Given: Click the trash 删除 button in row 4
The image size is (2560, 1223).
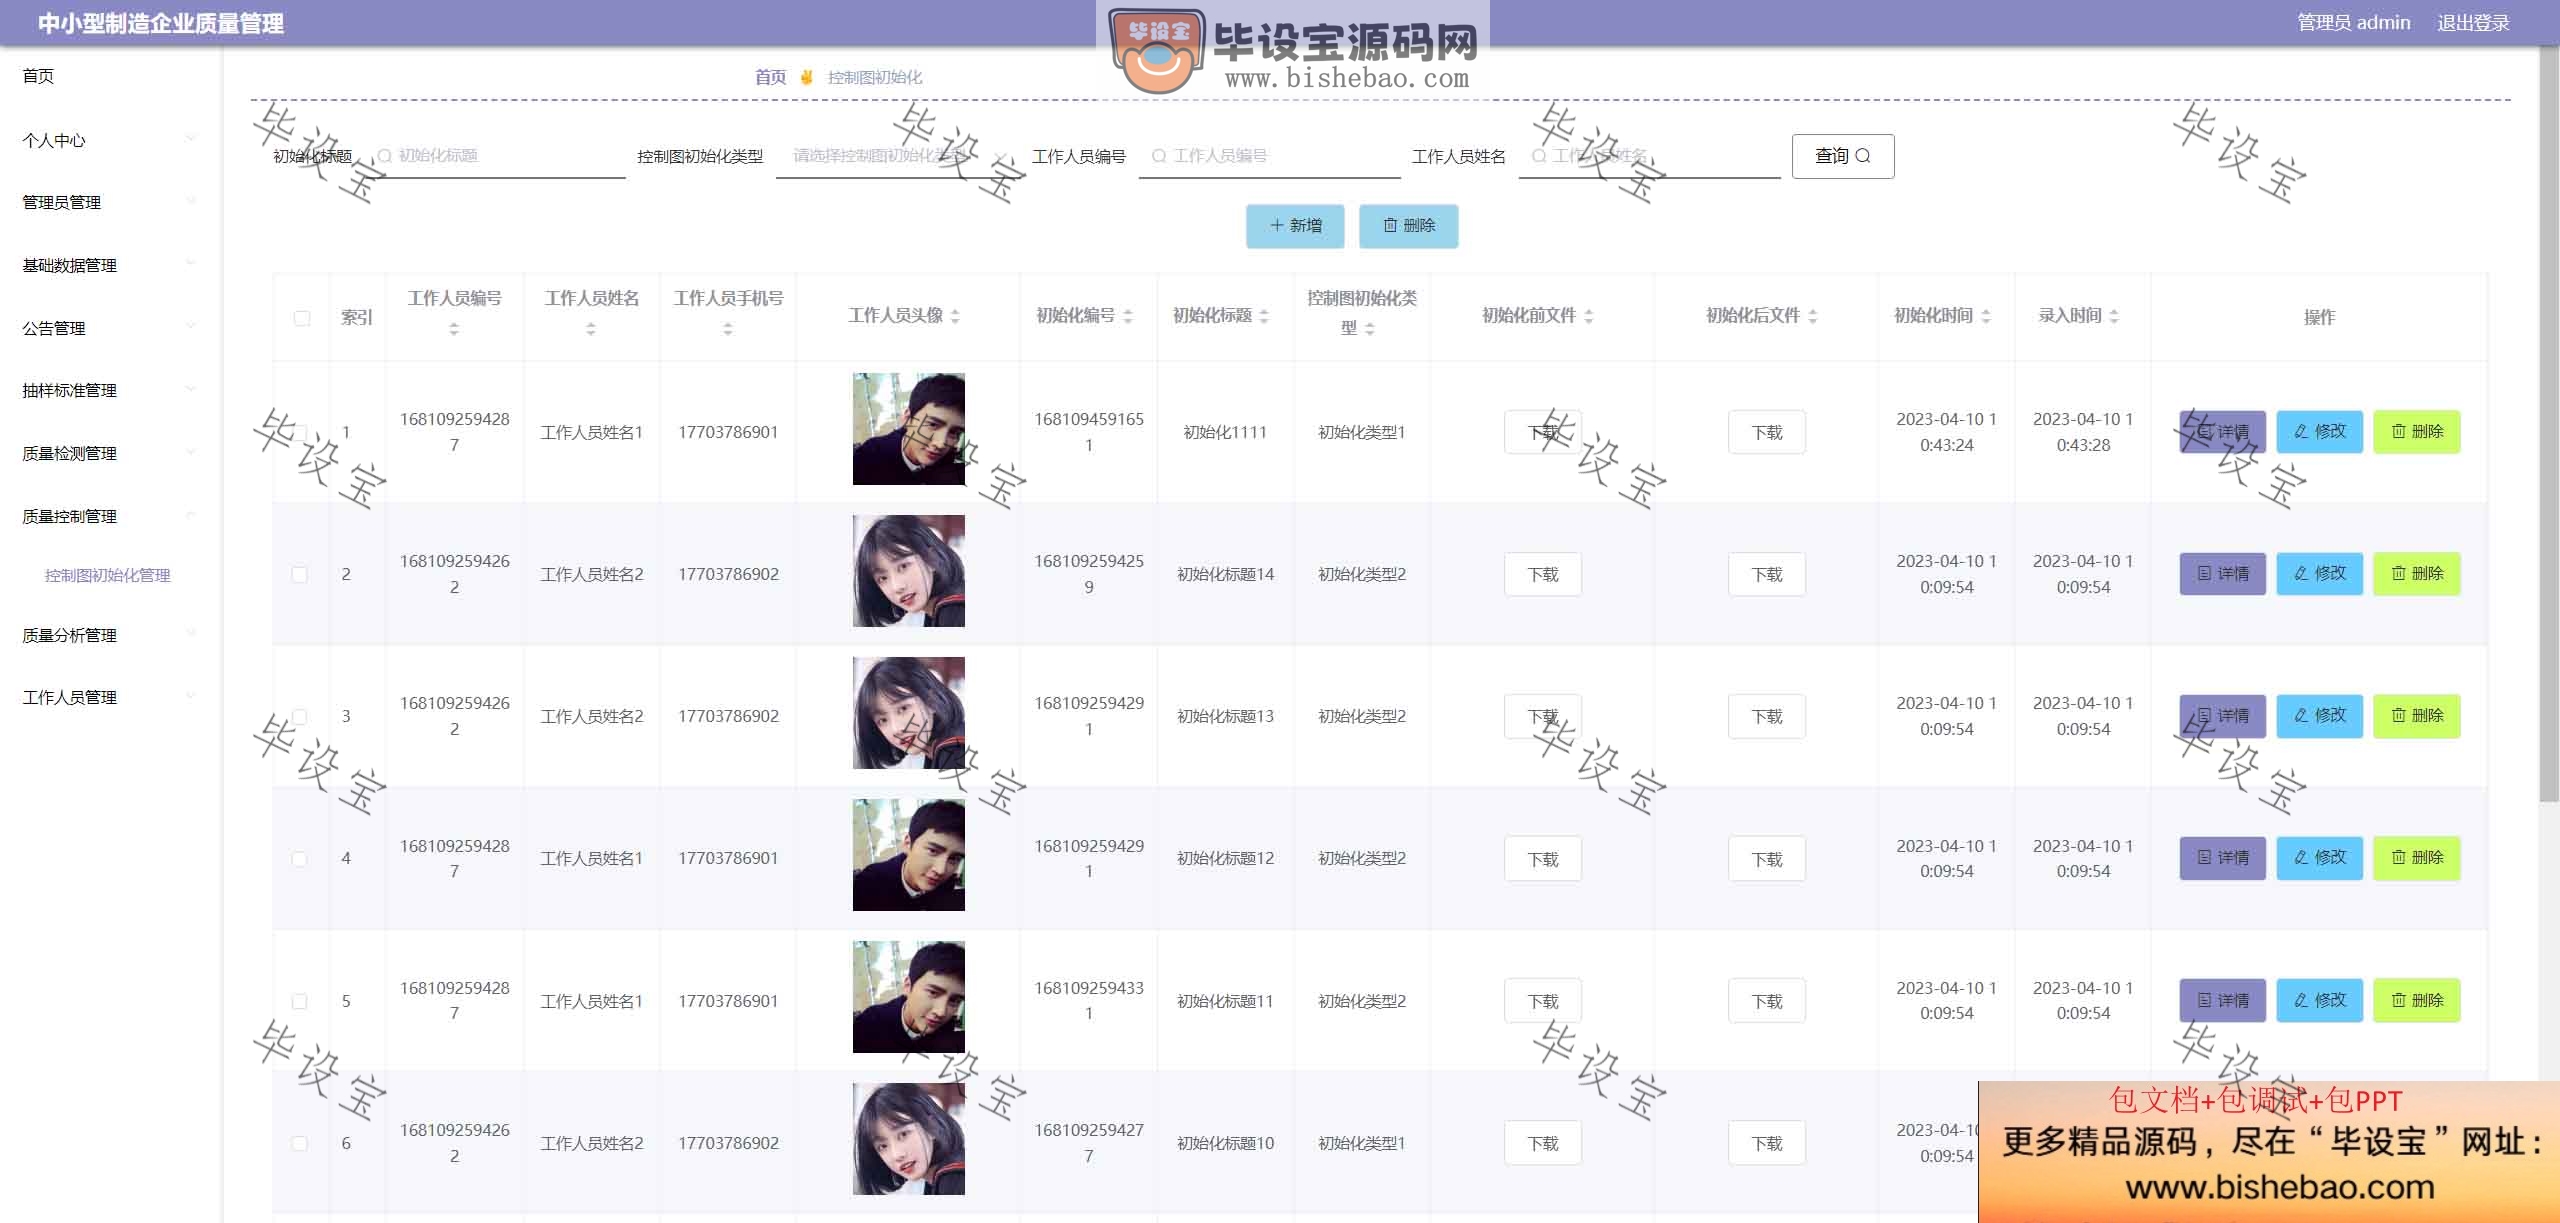Looking at the screenshot, I should click(x=2417, y=858).
